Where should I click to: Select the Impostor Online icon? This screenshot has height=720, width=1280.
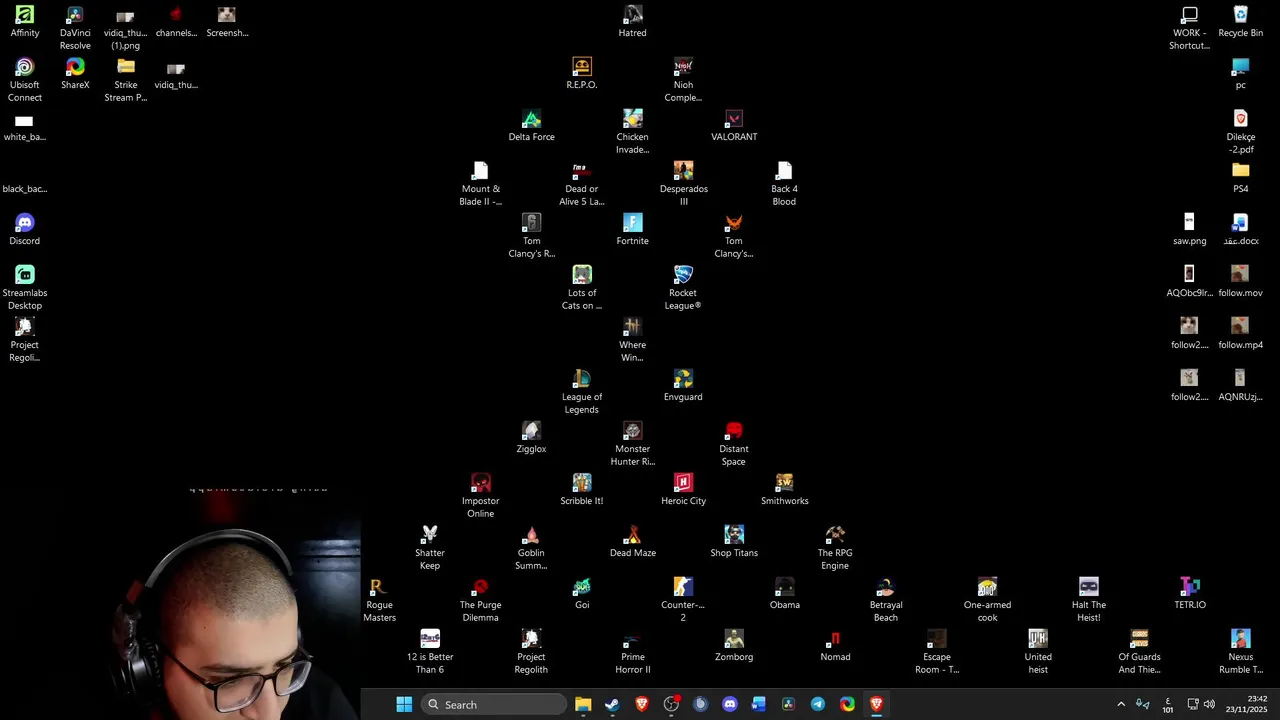[x=481, y=496]
